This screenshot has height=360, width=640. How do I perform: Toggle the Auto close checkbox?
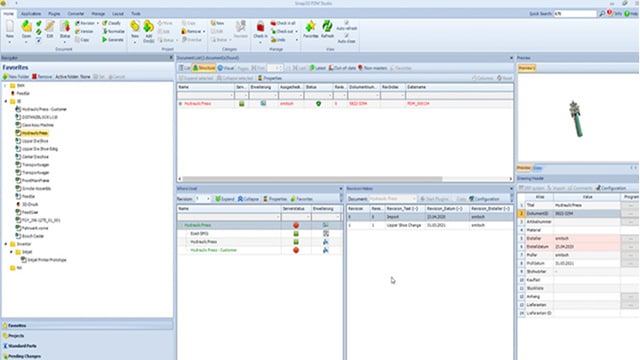[347, 36]
